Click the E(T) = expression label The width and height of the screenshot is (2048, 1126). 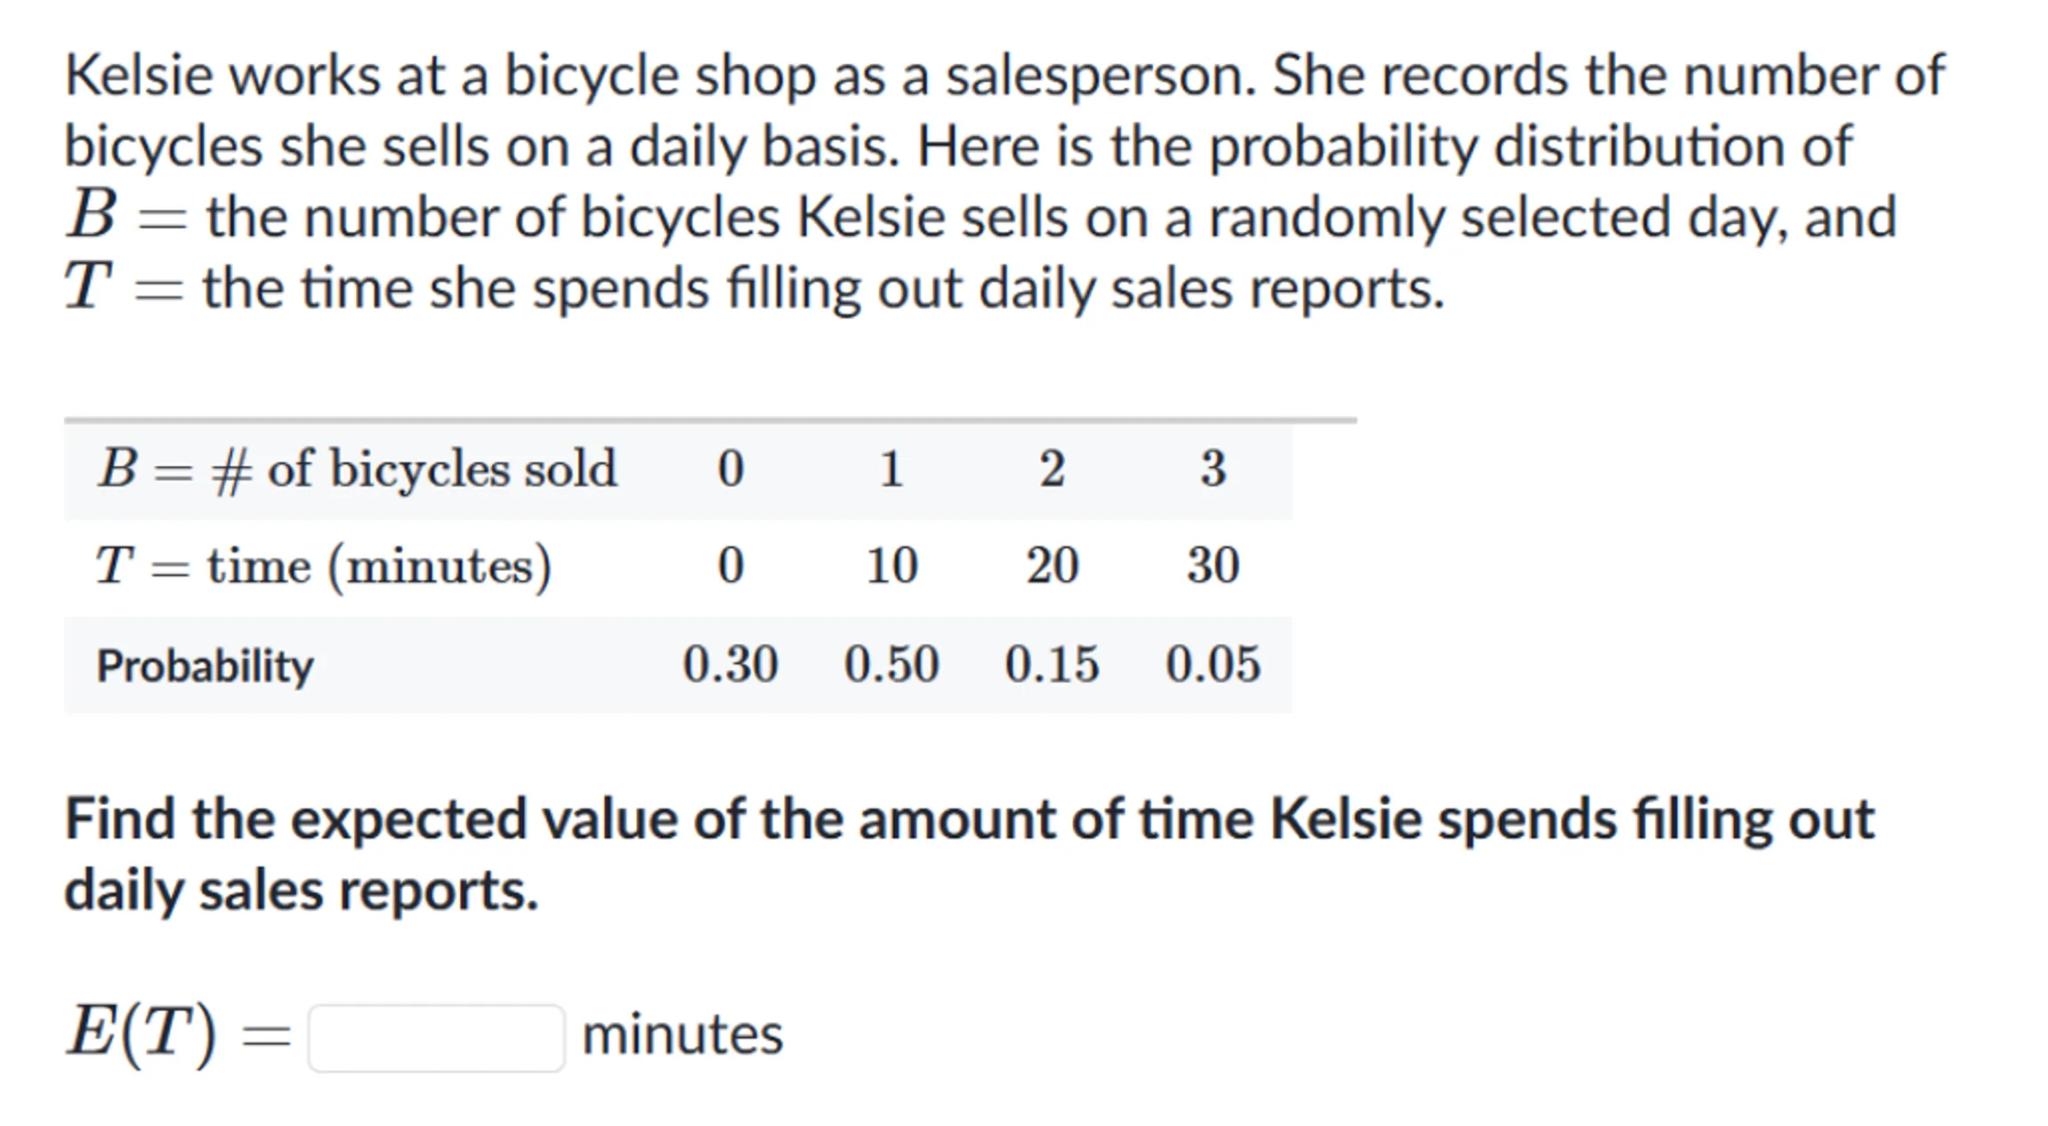(x=178, y=1033)
